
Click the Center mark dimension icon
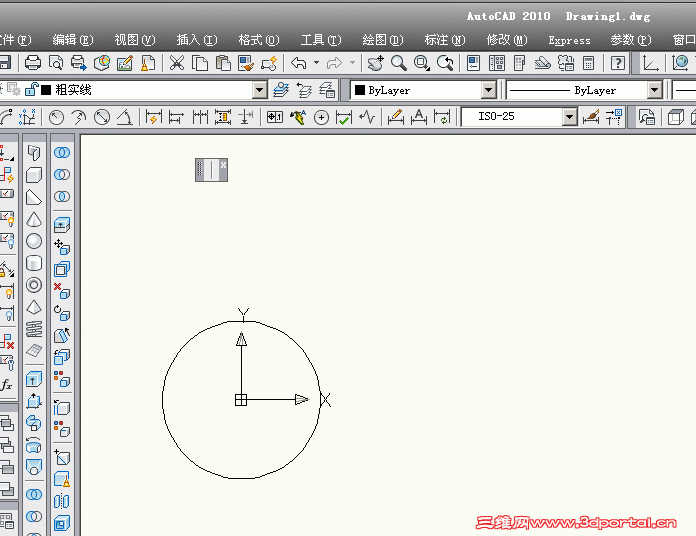321,118
